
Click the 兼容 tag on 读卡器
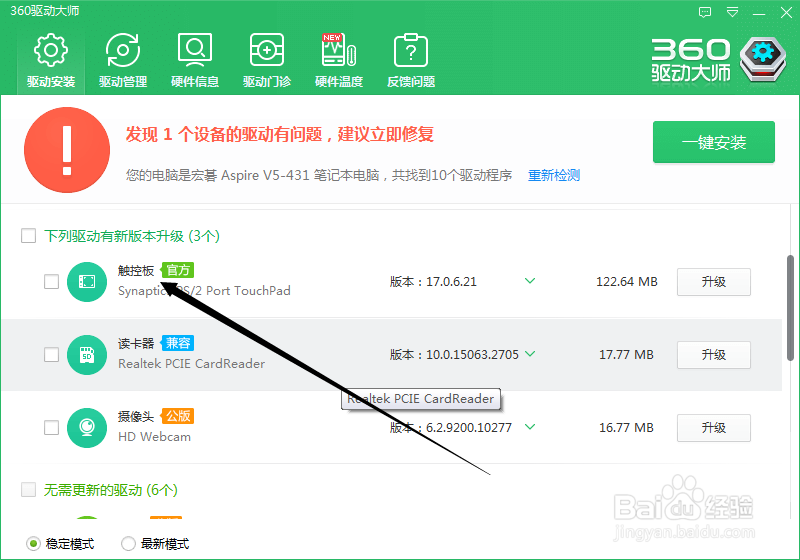point(178,343)
